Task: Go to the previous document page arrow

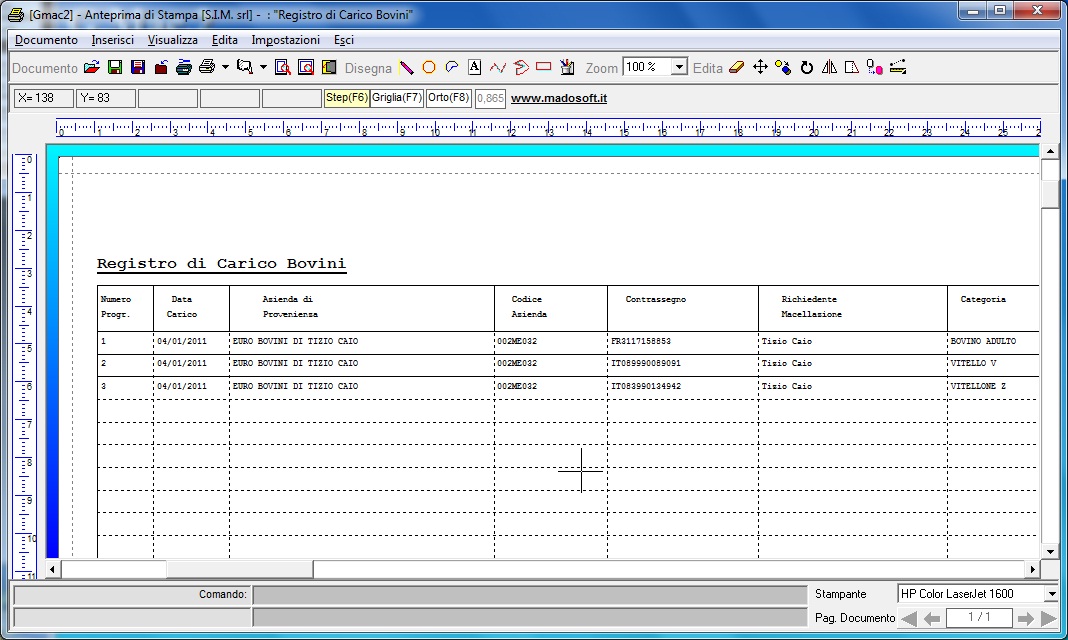Action: (x=932, y=618)
